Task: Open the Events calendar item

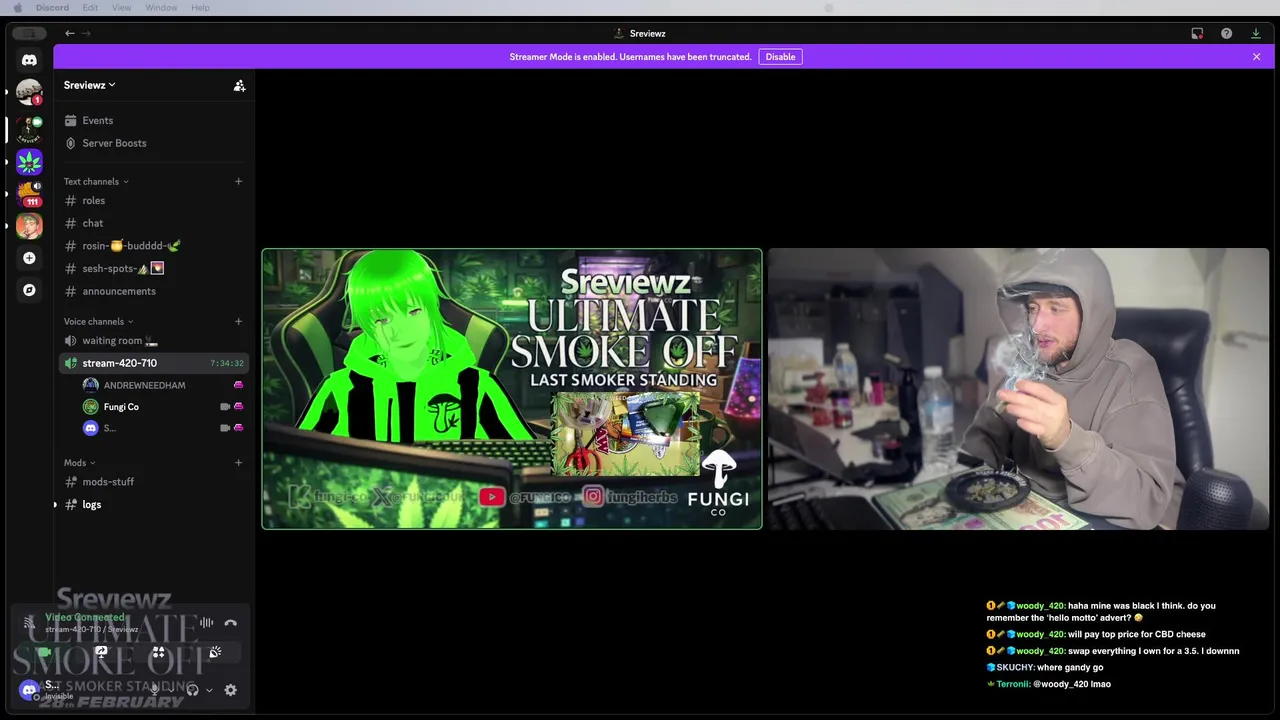Action: tap(153, 120)
